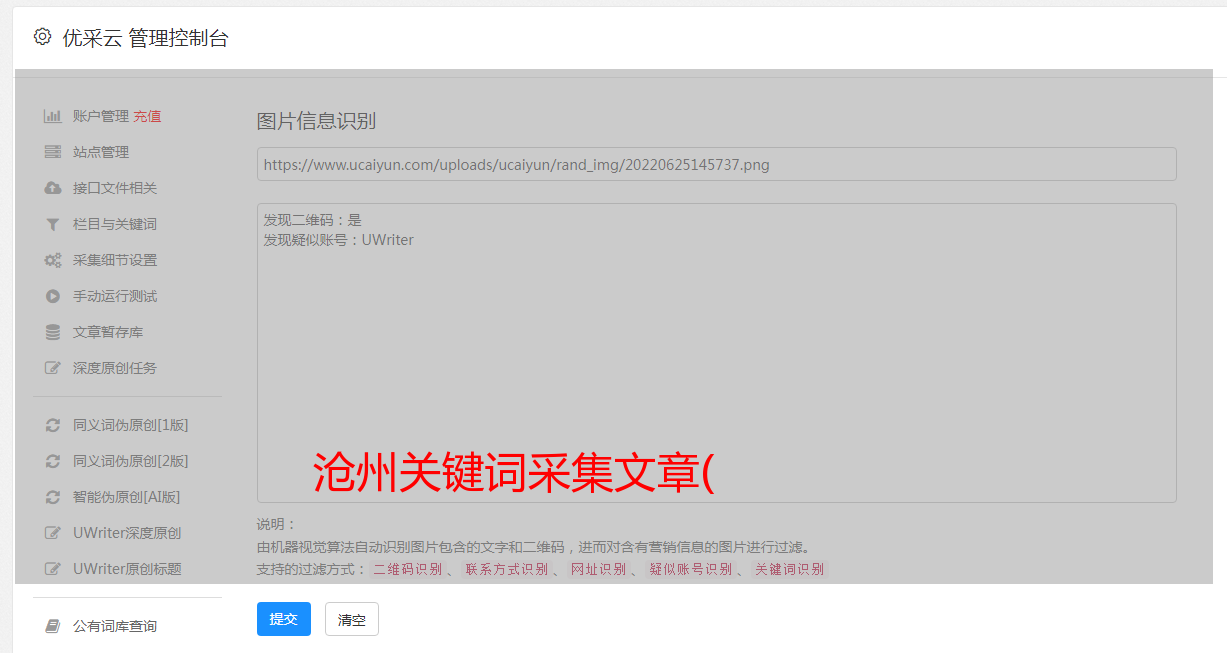Click the gears icon for 采集细节设置
The height and width of the screenshot is (653, 1227).
(53, 260)
